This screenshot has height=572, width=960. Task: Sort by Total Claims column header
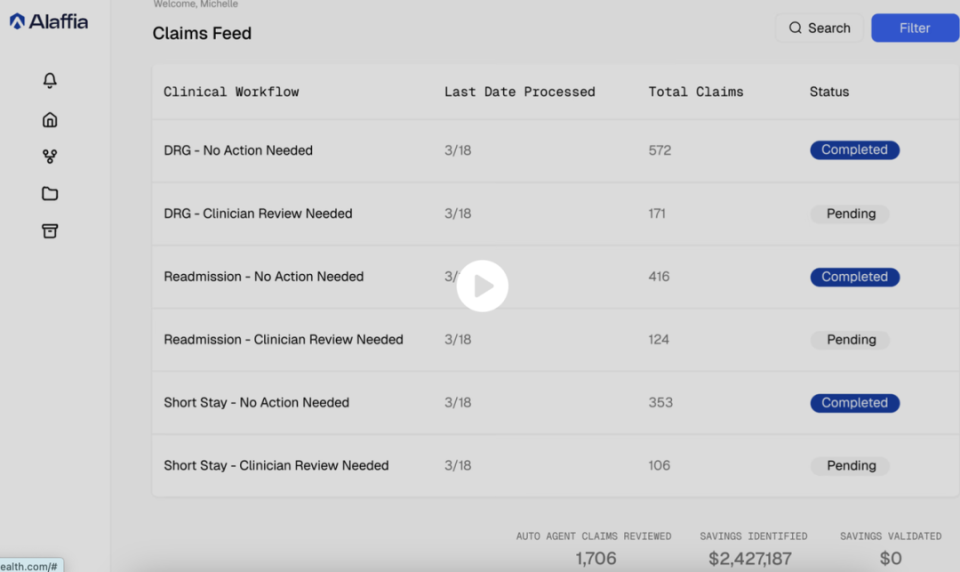[x=696, y=92]
